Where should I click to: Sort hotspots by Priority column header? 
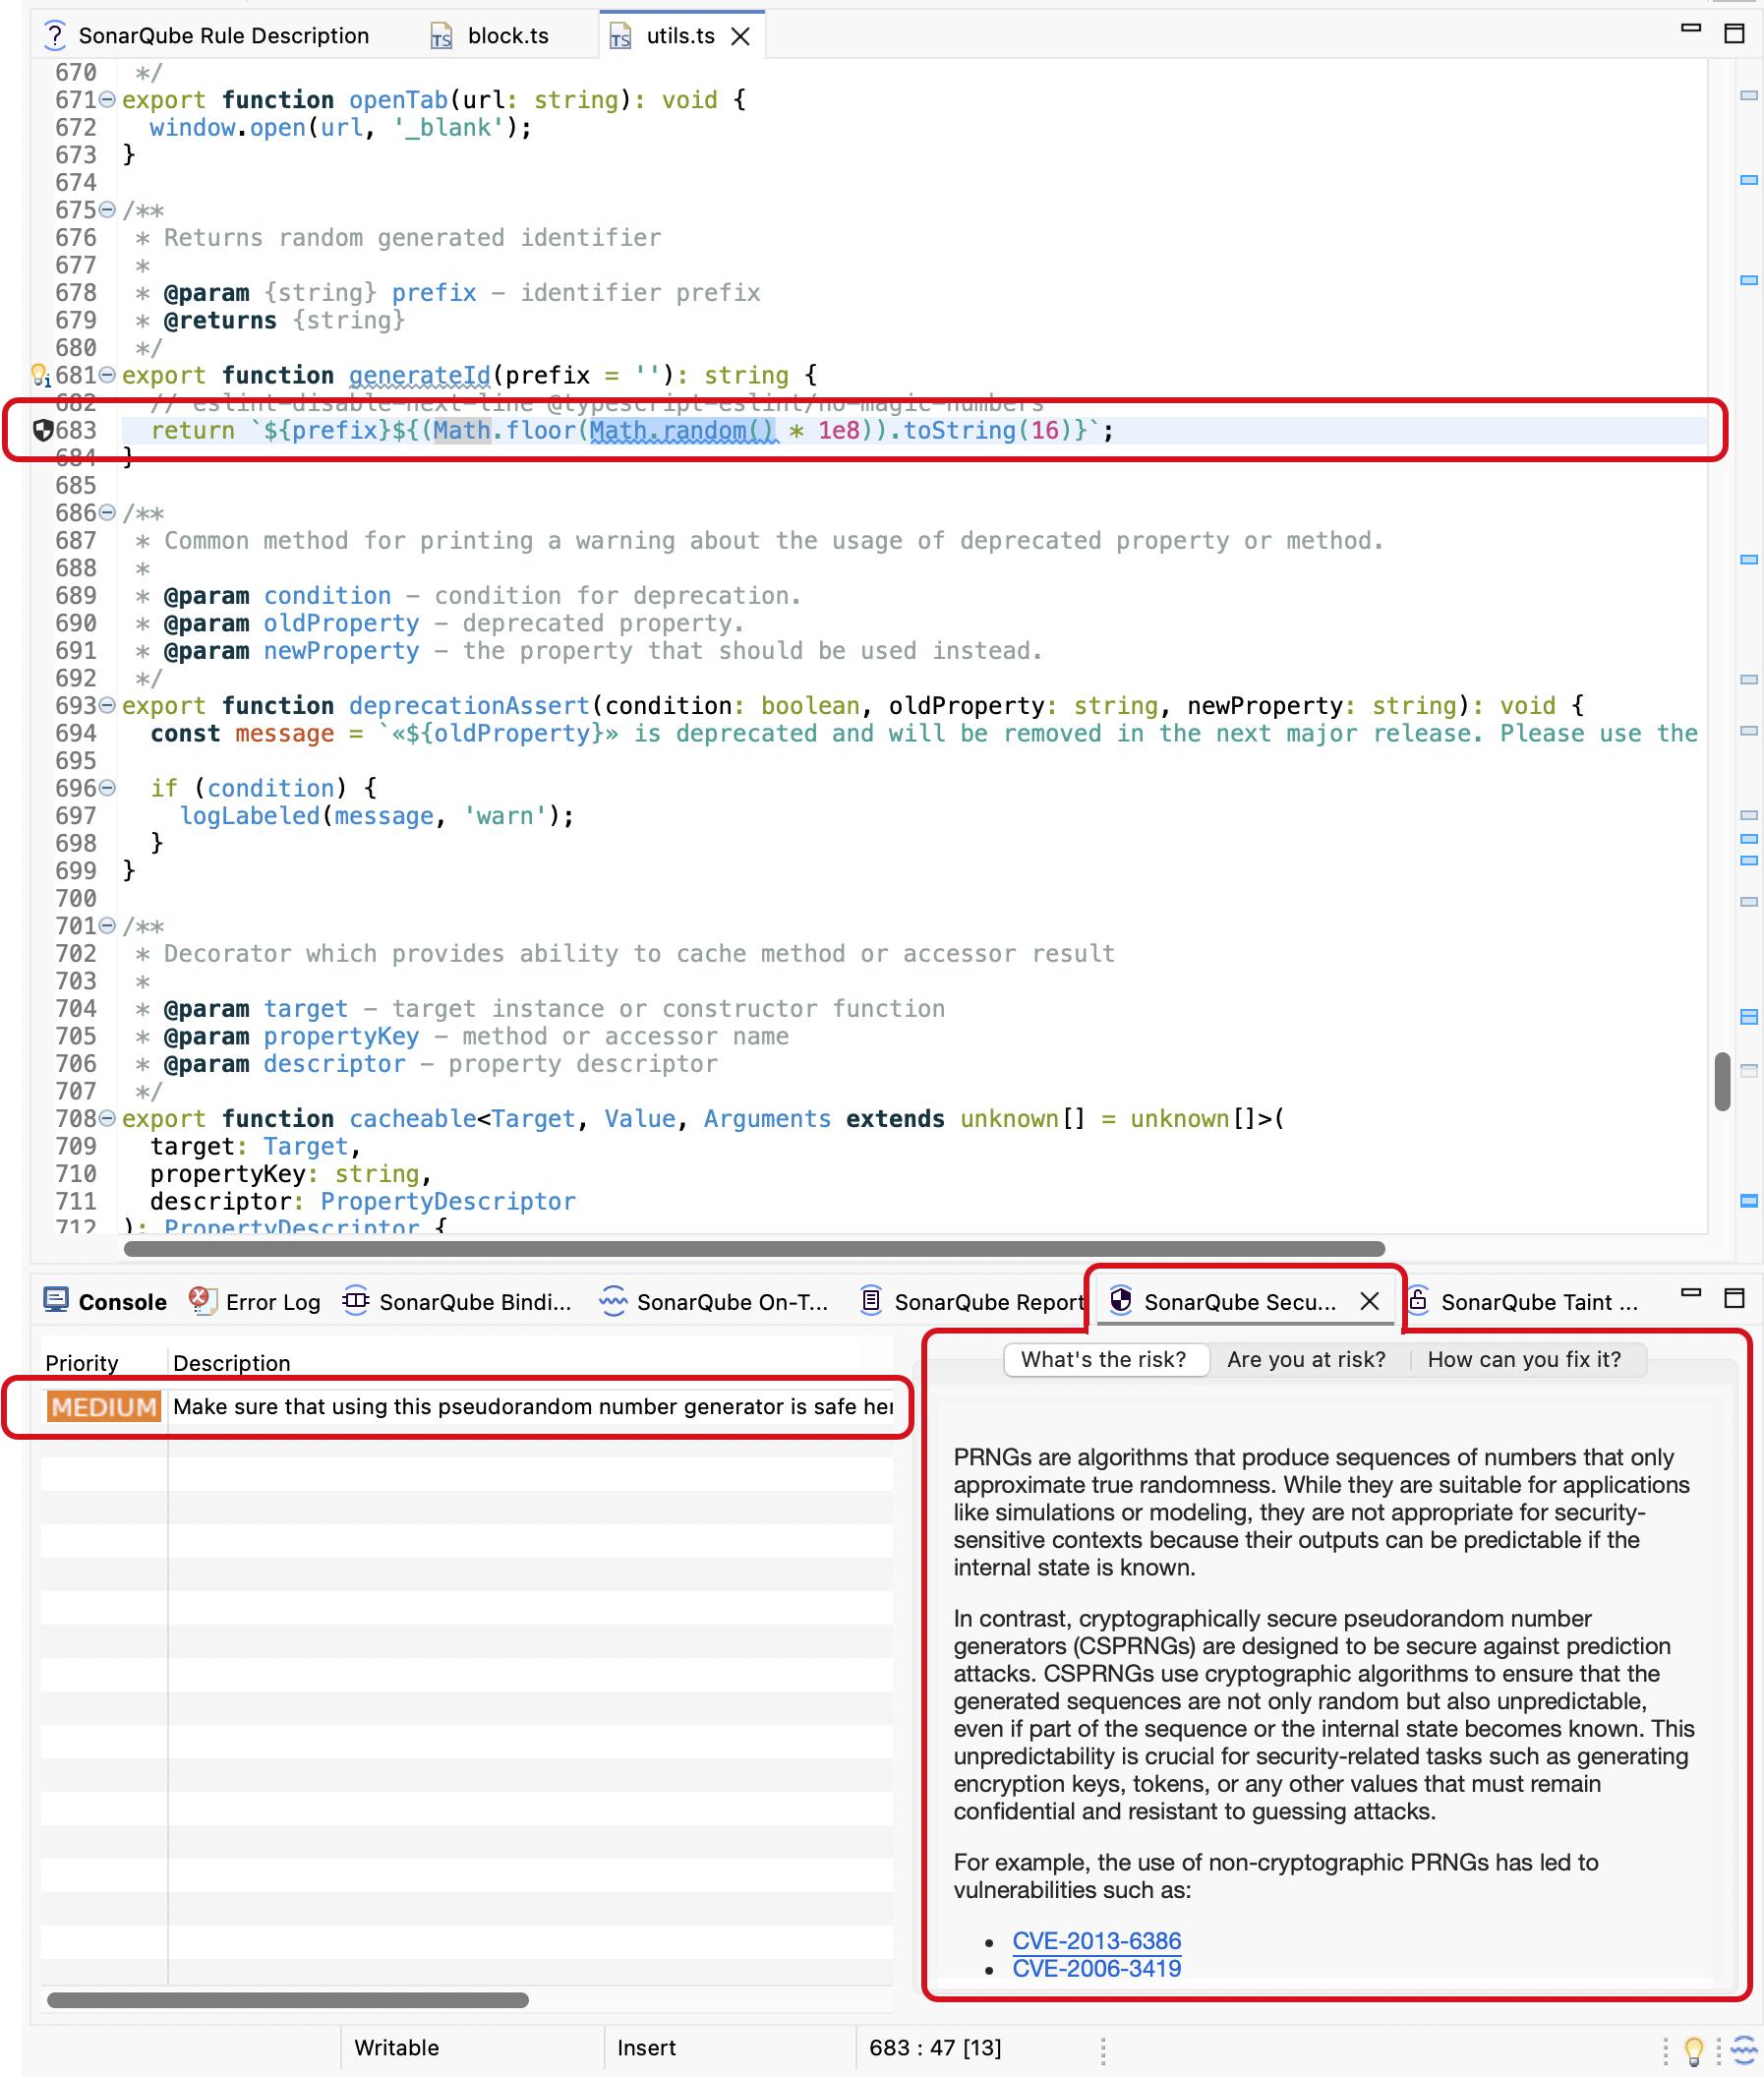coord(103,1362)
